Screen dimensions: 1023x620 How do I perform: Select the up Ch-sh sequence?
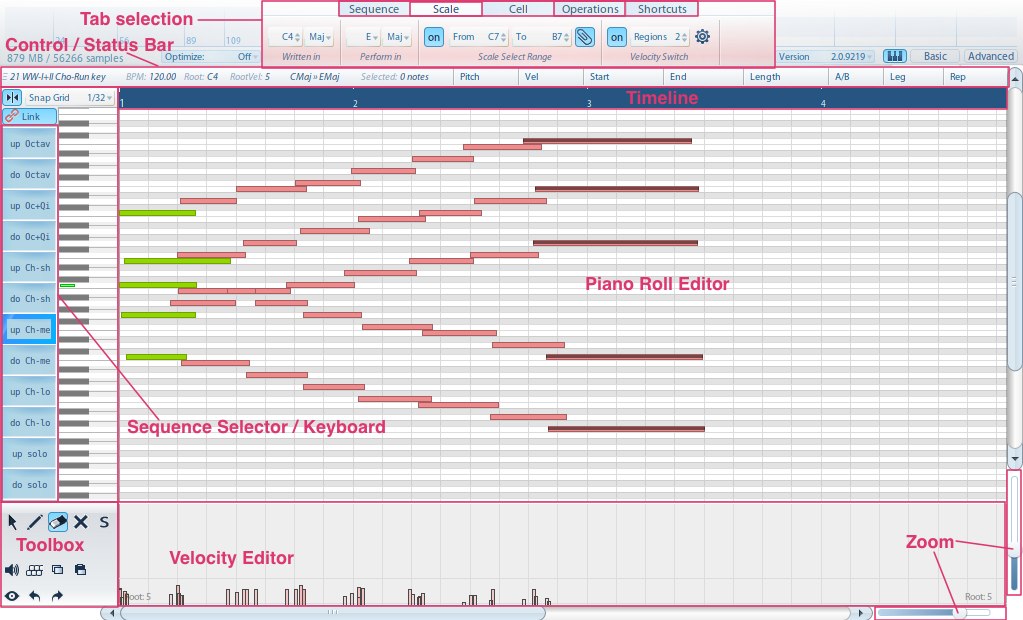point(29,268)
